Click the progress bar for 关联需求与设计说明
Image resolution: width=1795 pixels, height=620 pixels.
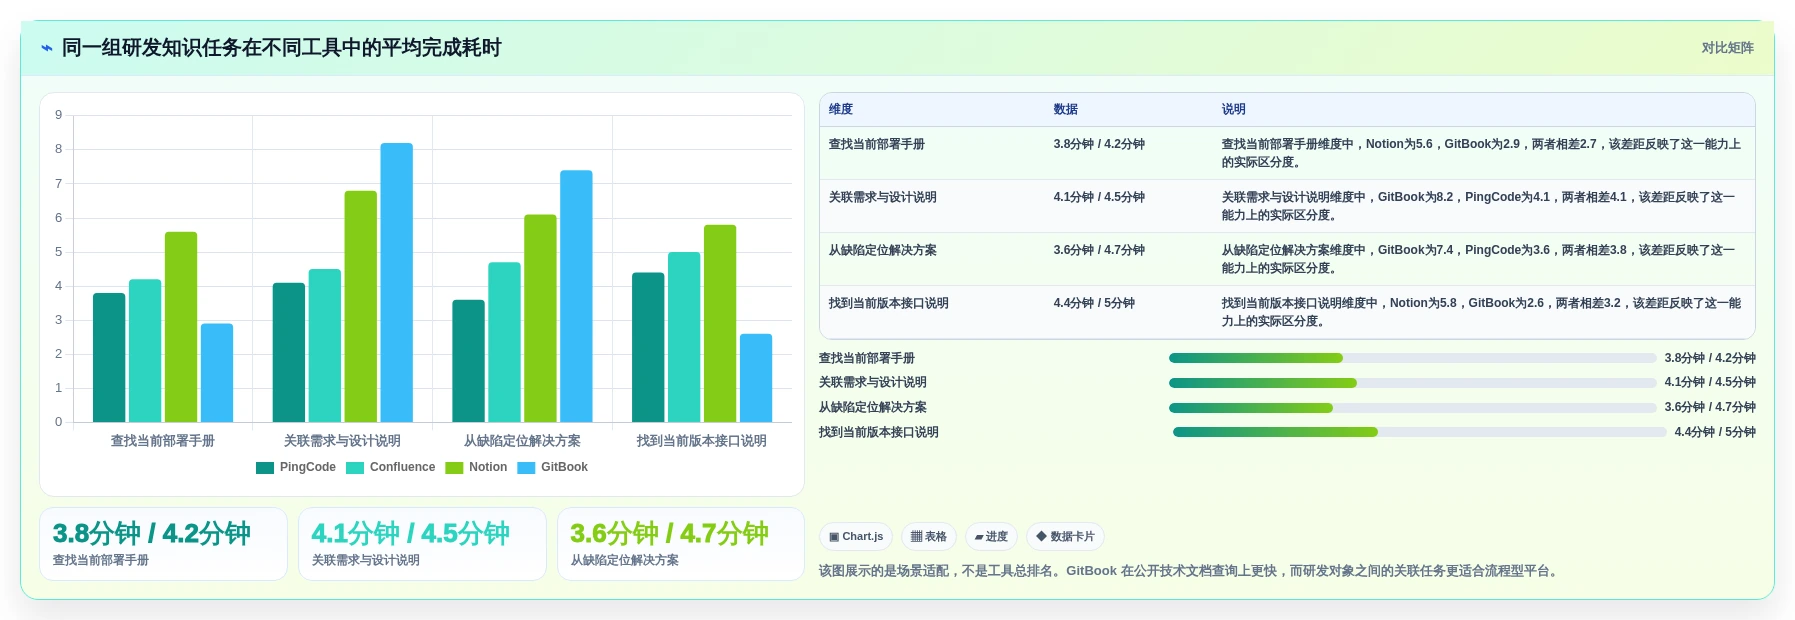(x=1412, y=383)
